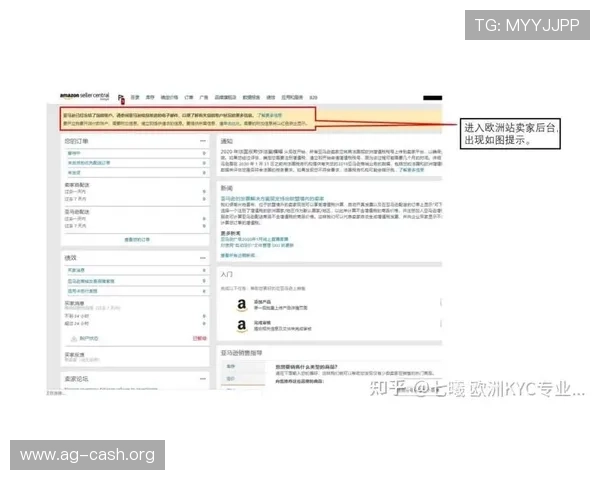Viewport: 600px width, 480px height.
Task: Click the 不到24小时 buyer messages row
Action: click(136, 316)
